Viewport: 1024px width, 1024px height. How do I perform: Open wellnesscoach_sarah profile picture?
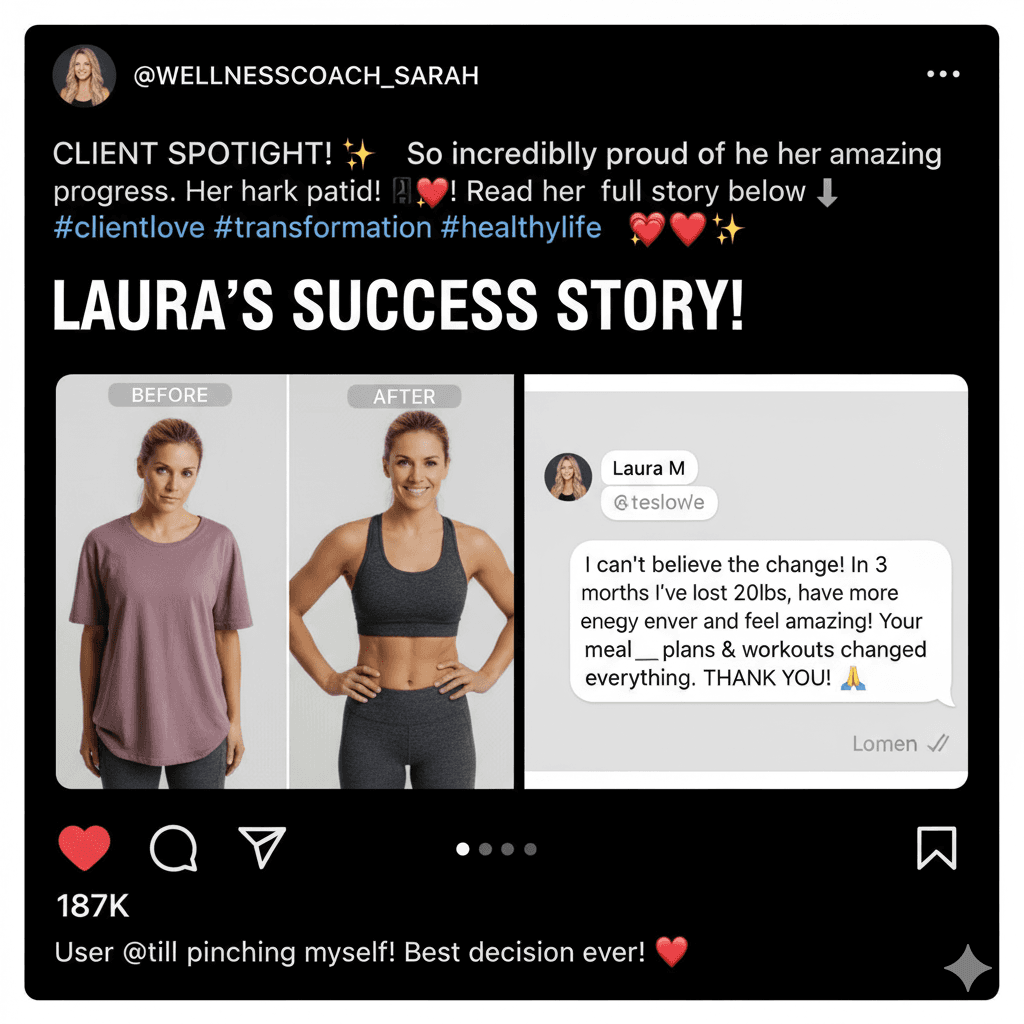84,76
